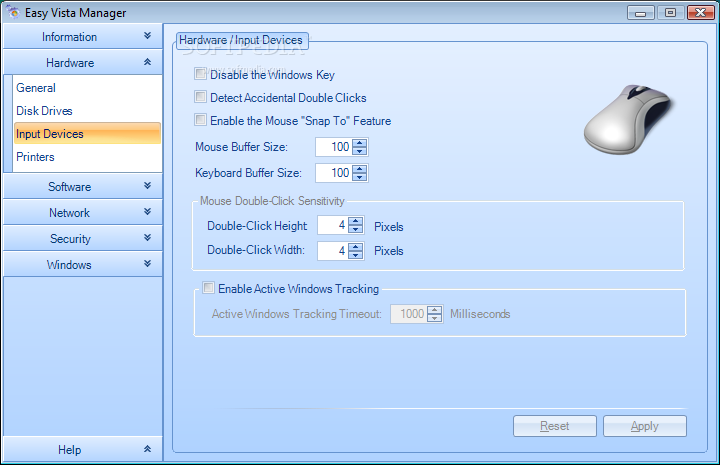Screen dimensions: 720x465
Task: Click the Tracking Timeout 1000 field
Action: [409, 314]
